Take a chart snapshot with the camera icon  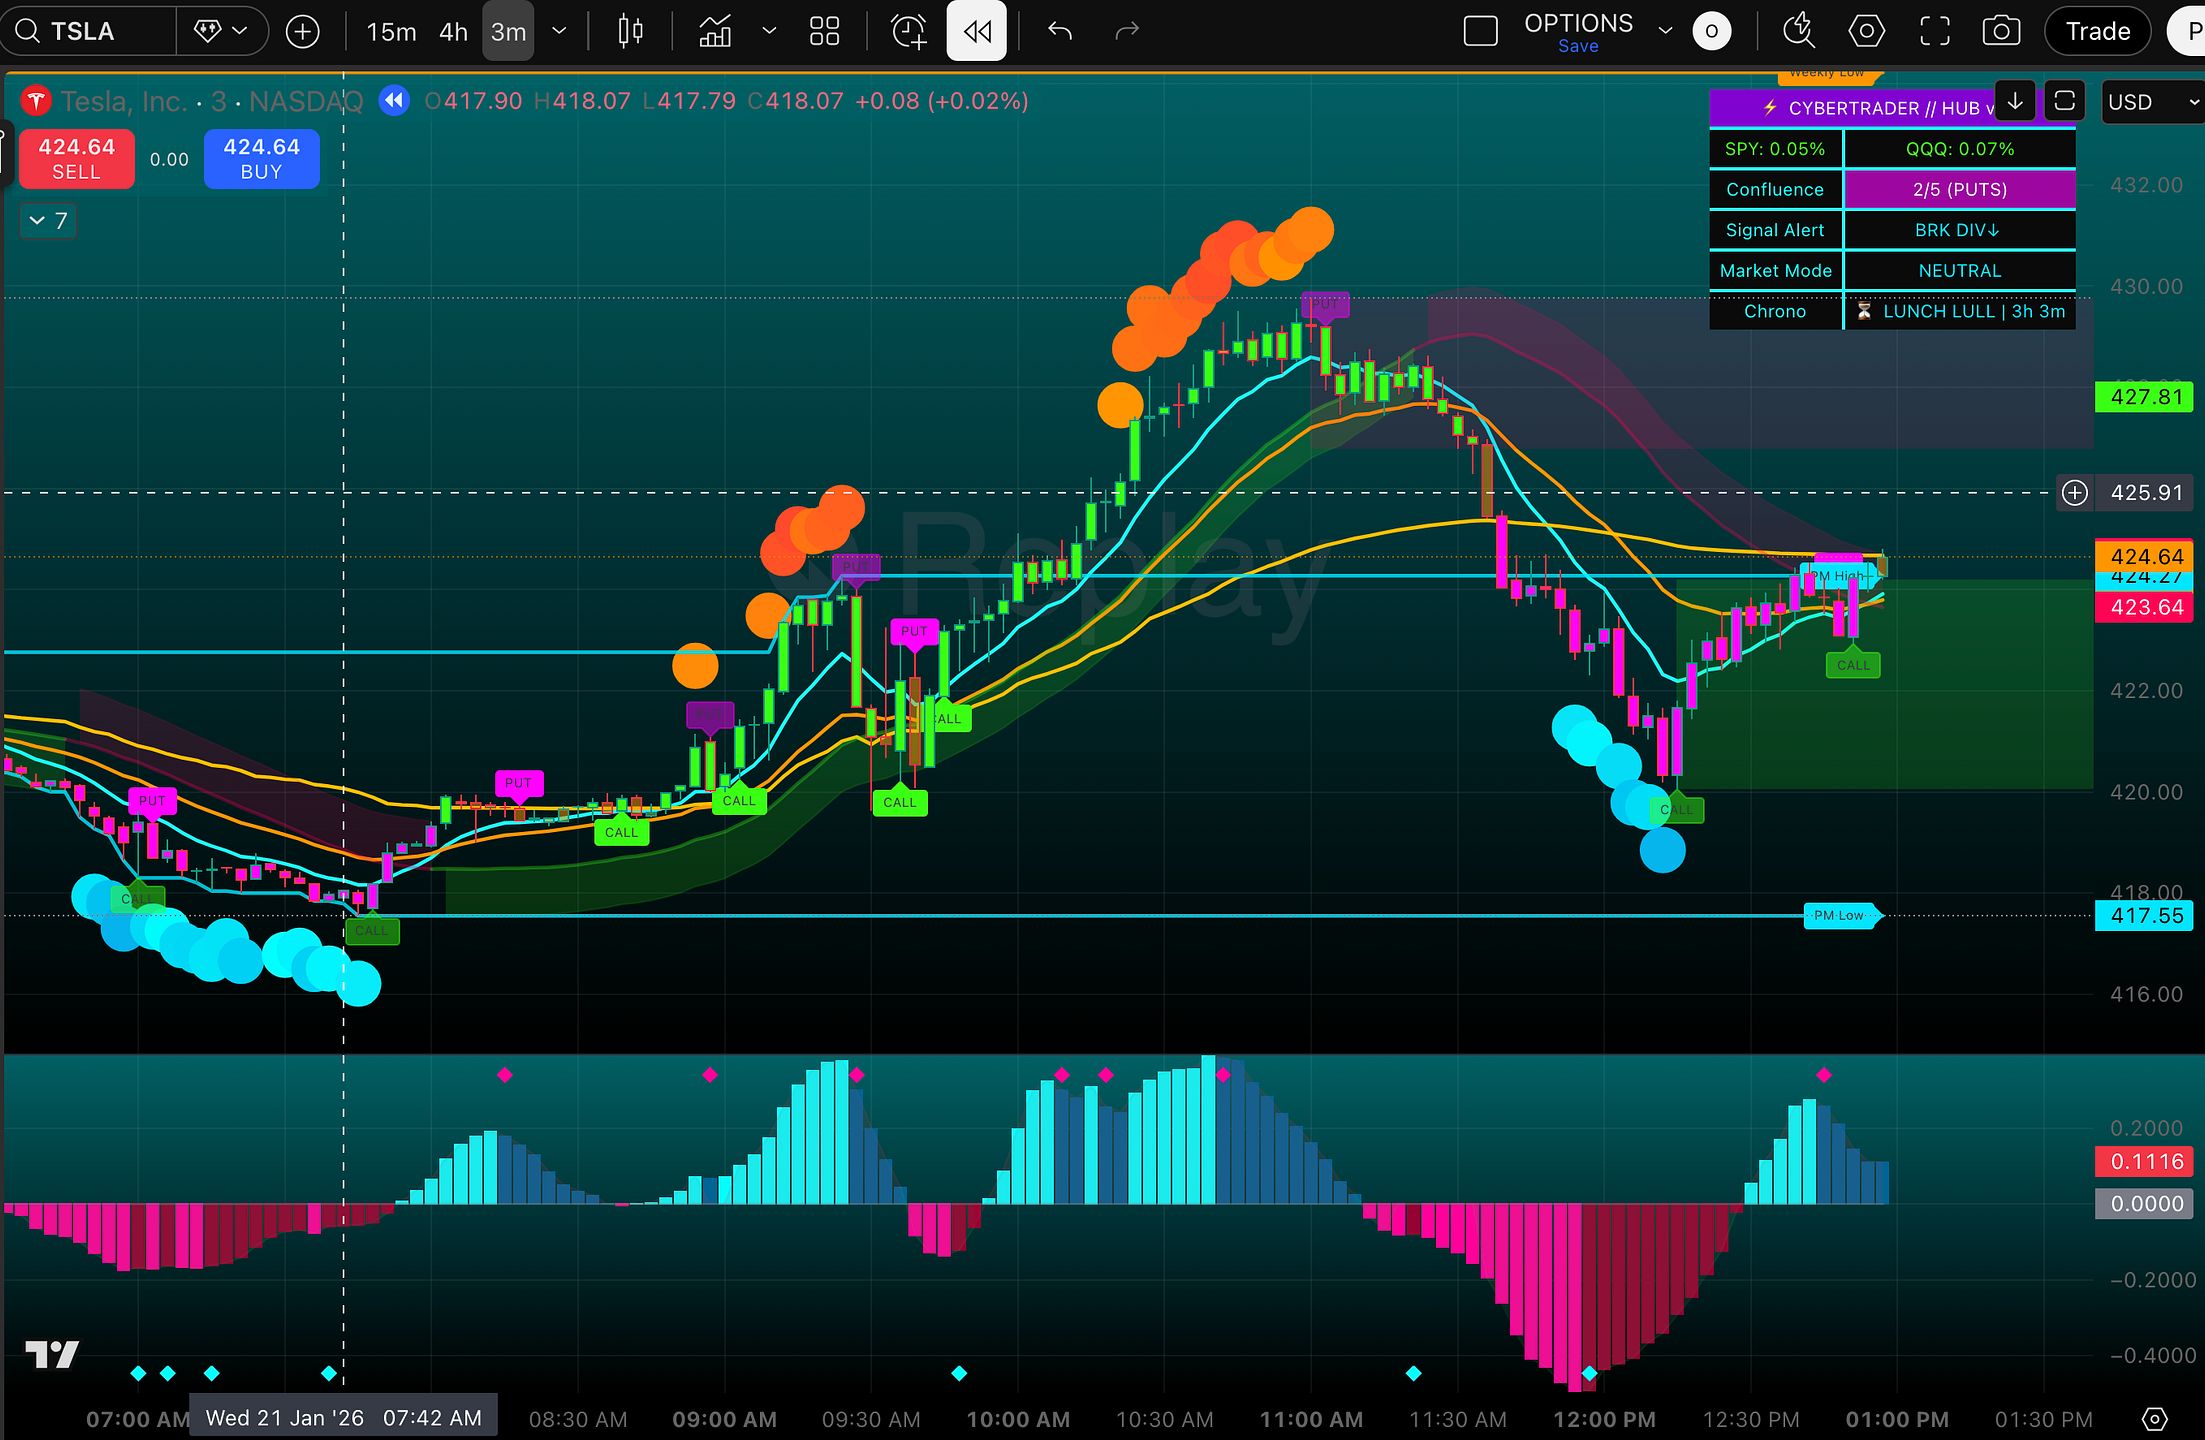tap(2001, 32)
